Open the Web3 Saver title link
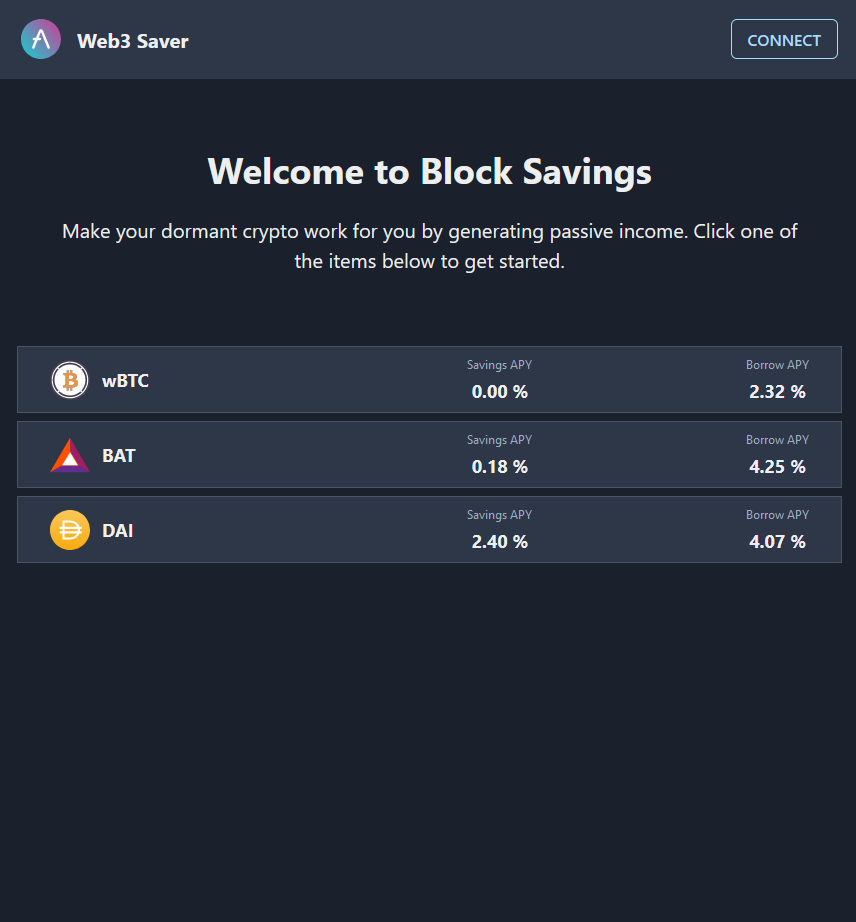 [x=133, y=41]
